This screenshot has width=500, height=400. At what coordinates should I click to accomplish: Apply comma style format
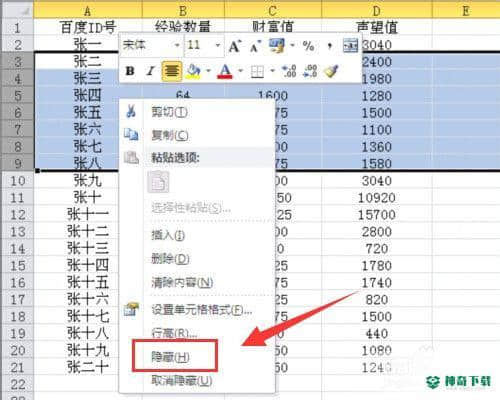click(x=329, y=46)
